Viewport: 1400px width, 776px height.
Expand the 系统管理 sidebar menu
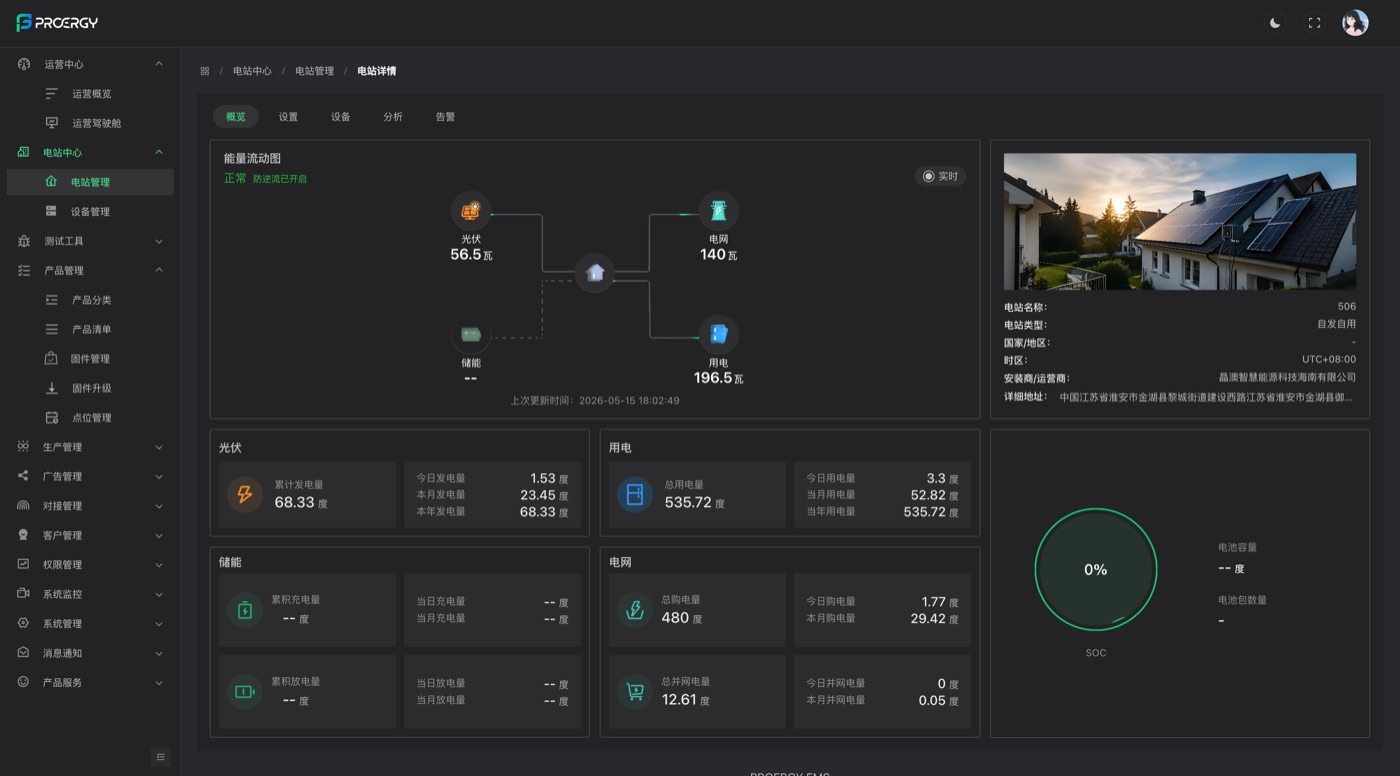(x=90, y=623)
